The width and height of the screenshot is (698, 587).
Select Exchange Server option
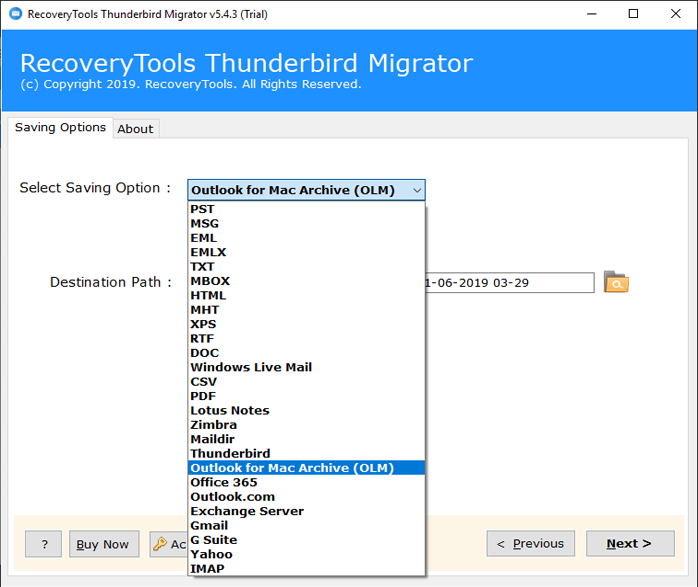pyautogui.click(x=306, y=511)
